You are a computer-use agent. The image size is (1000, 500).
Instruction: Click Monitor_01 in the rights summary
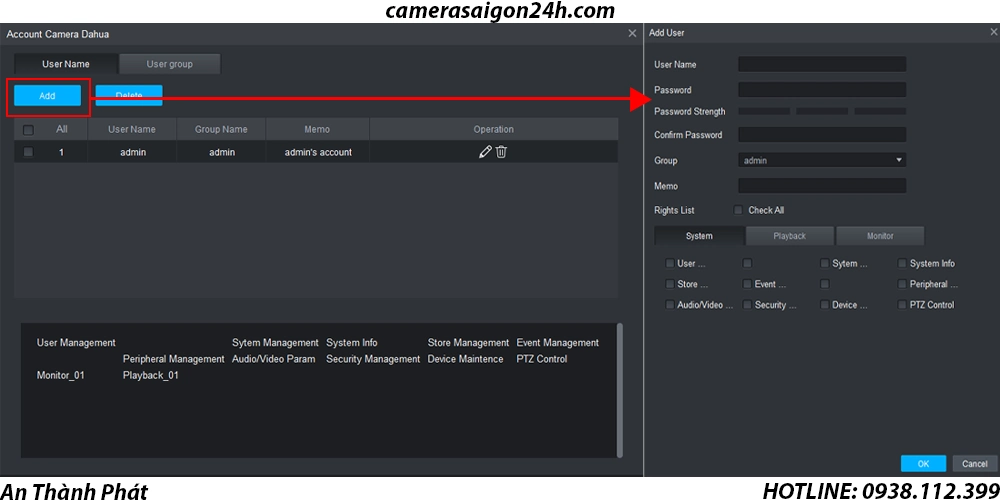61,376
